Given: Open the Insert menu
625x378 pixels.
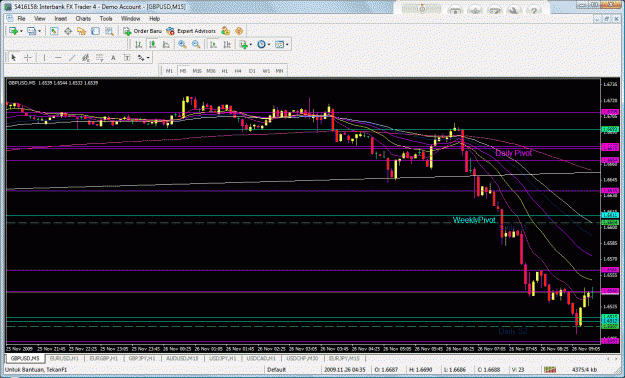Looking at the screenshot, I should [x=61, y=19].
